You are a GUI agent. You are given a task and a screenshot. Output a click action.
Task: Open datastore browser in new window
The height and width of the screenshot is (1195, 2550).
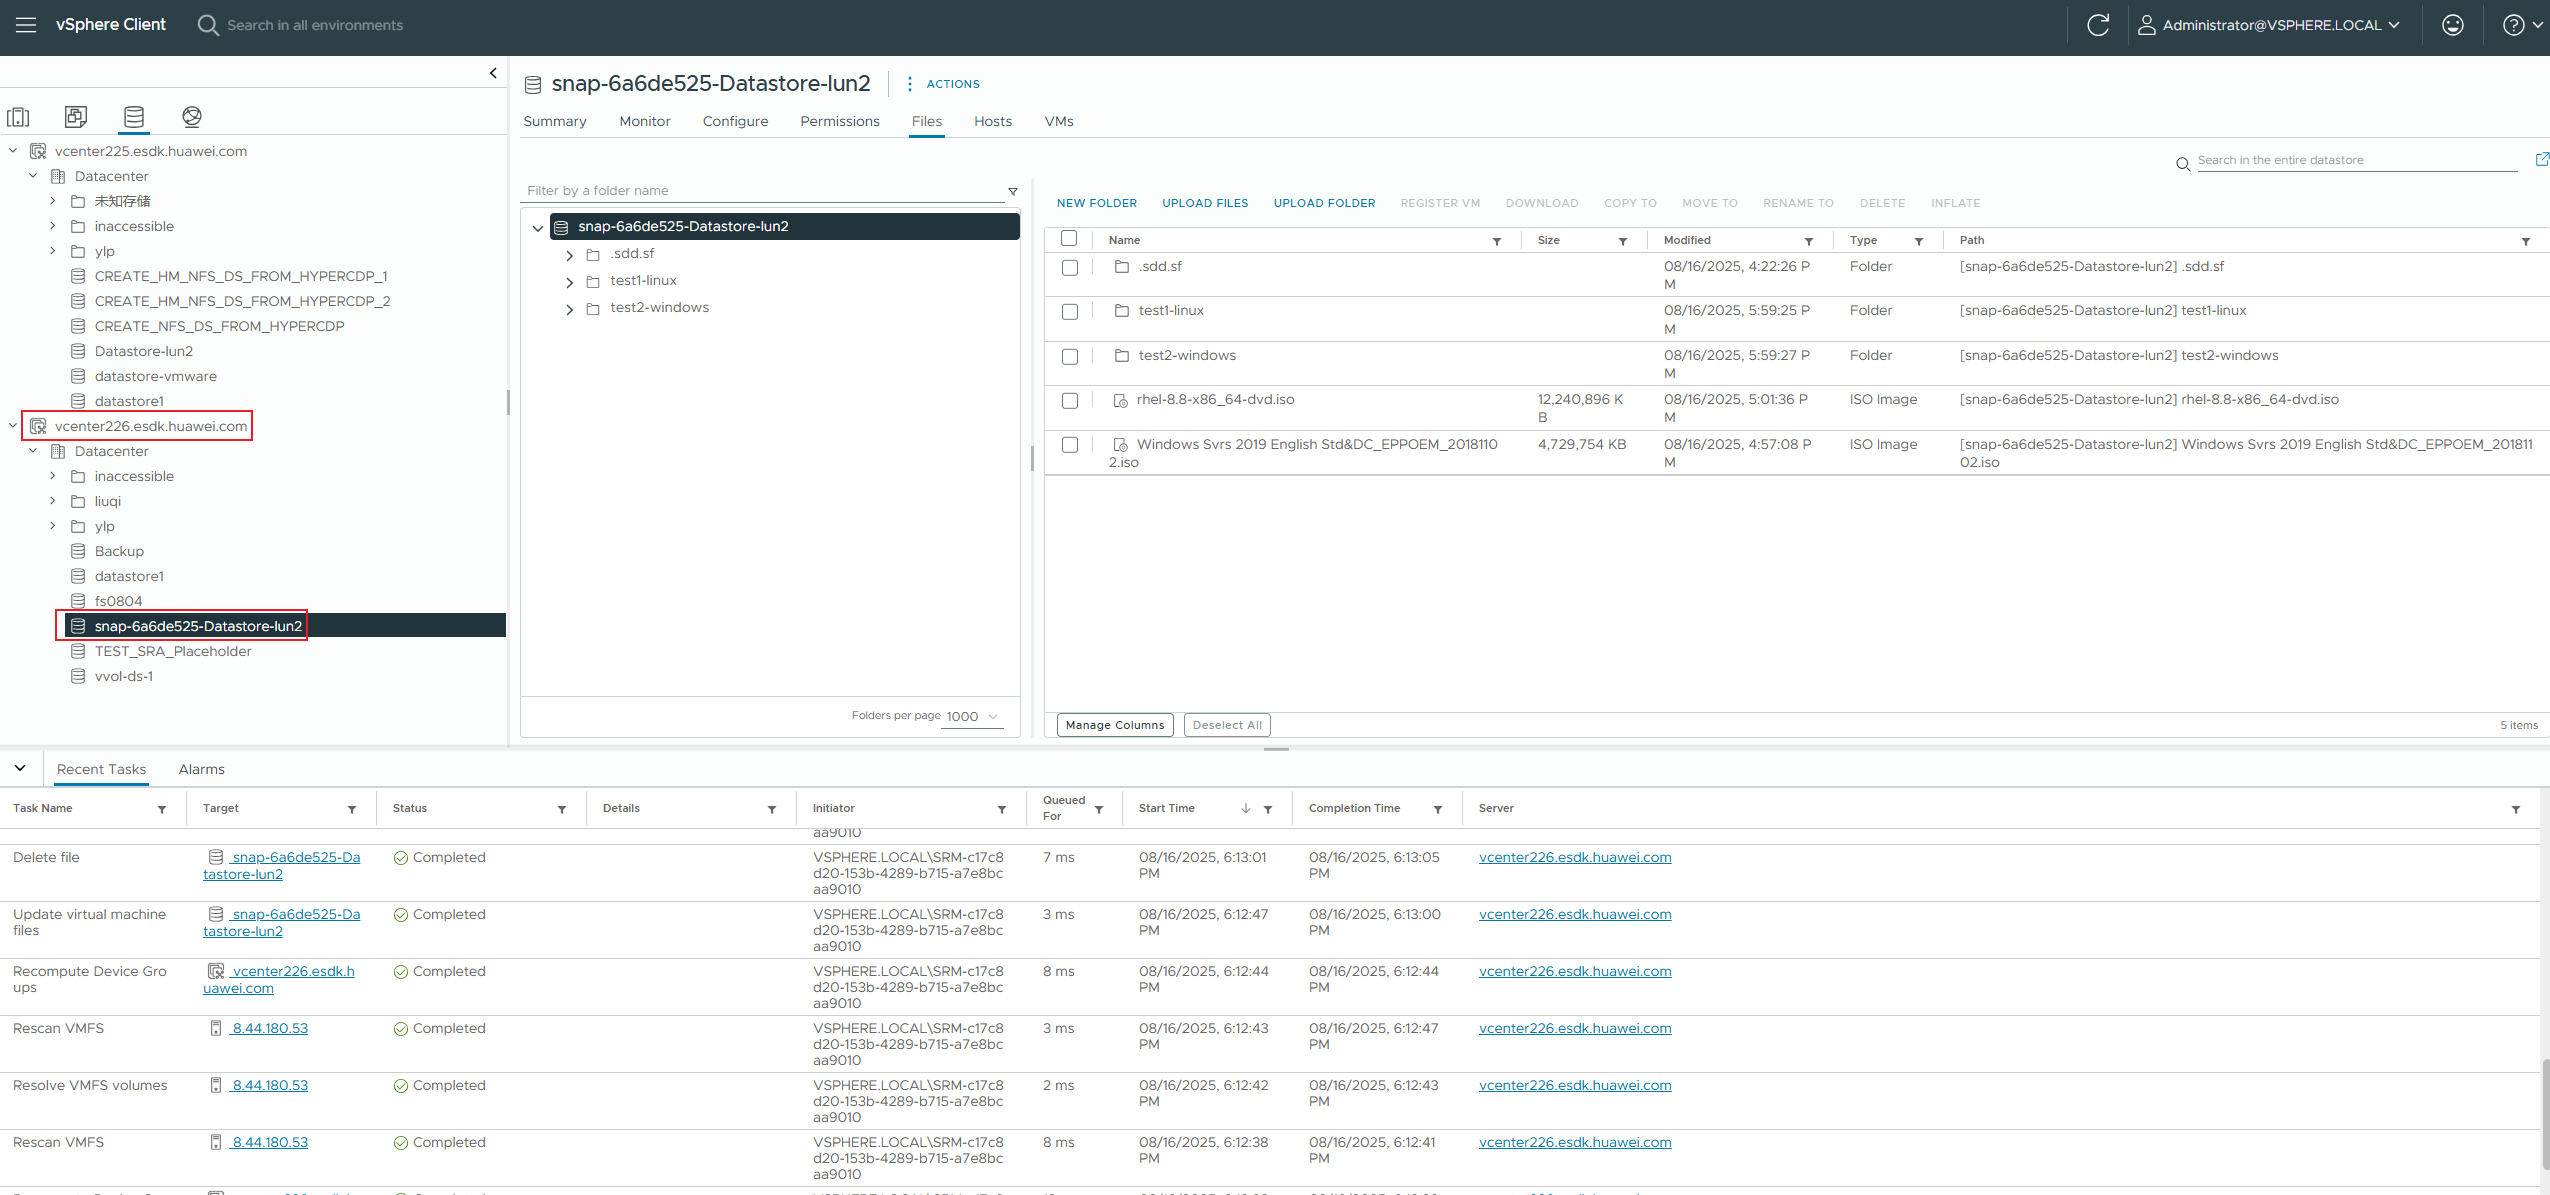point(2542,159)
